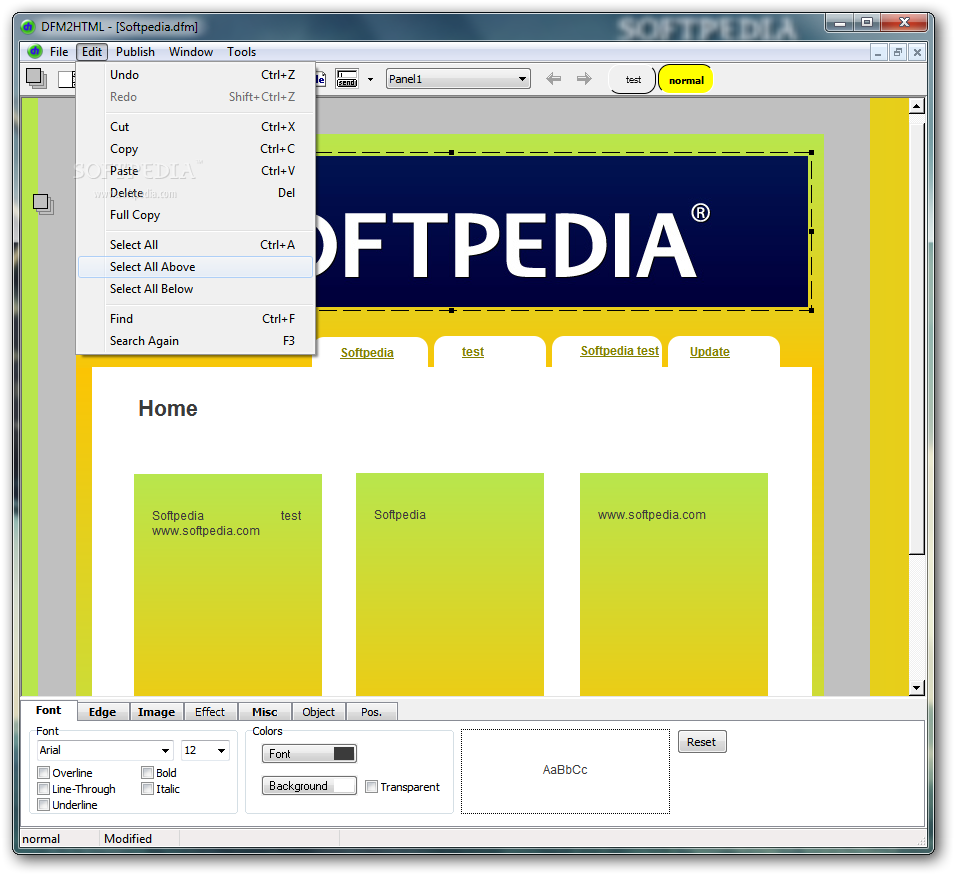This screenshot has height=875, width=955.
Task: Open the Font color picker button
Action: (x=309, y=754)
